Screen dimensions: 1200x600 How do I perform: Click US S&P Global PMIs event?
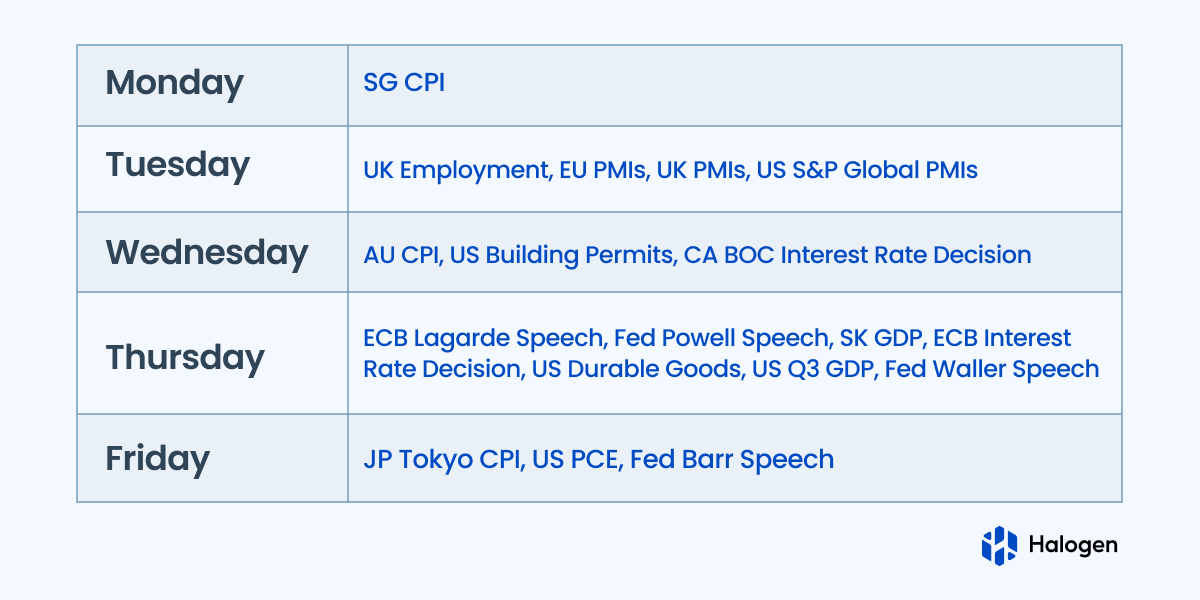coord(867,170)
